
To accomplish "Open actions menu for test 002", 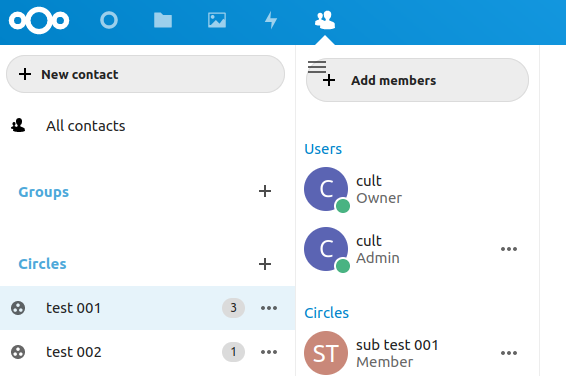I will 269,352.
